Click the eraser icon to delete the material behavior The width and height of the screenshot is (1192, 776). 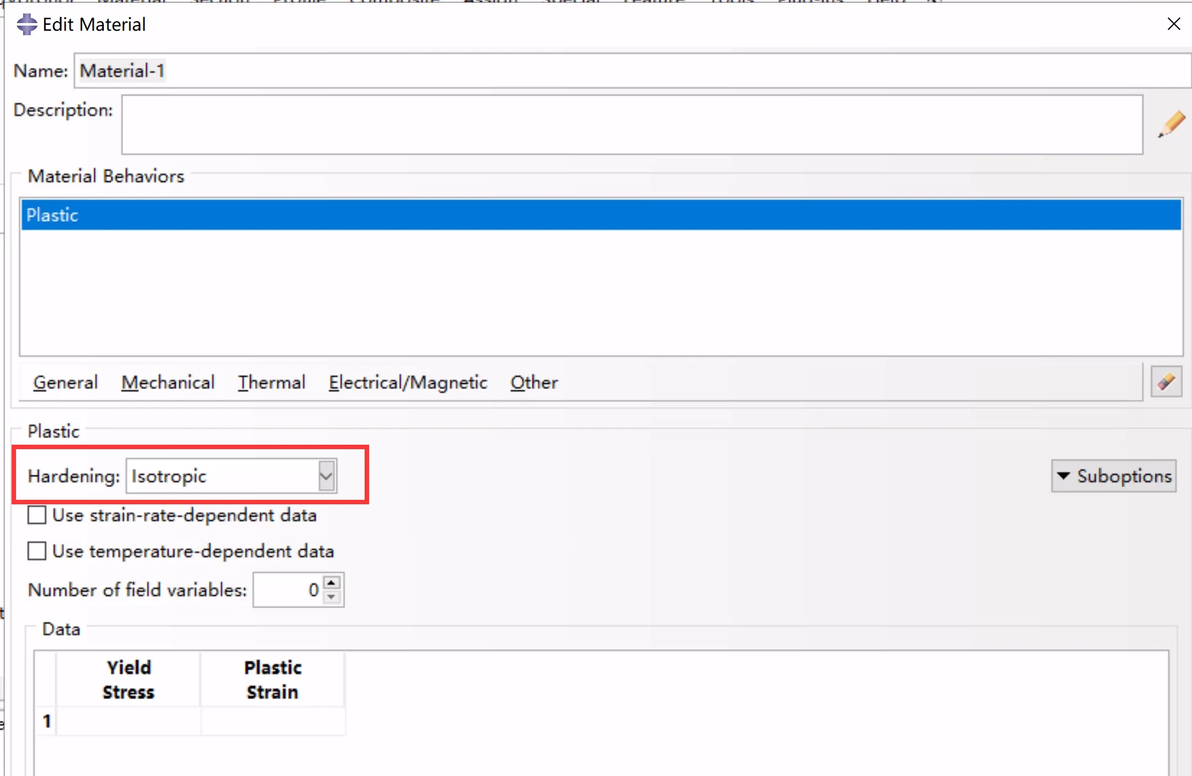(x=1166, y=382)
